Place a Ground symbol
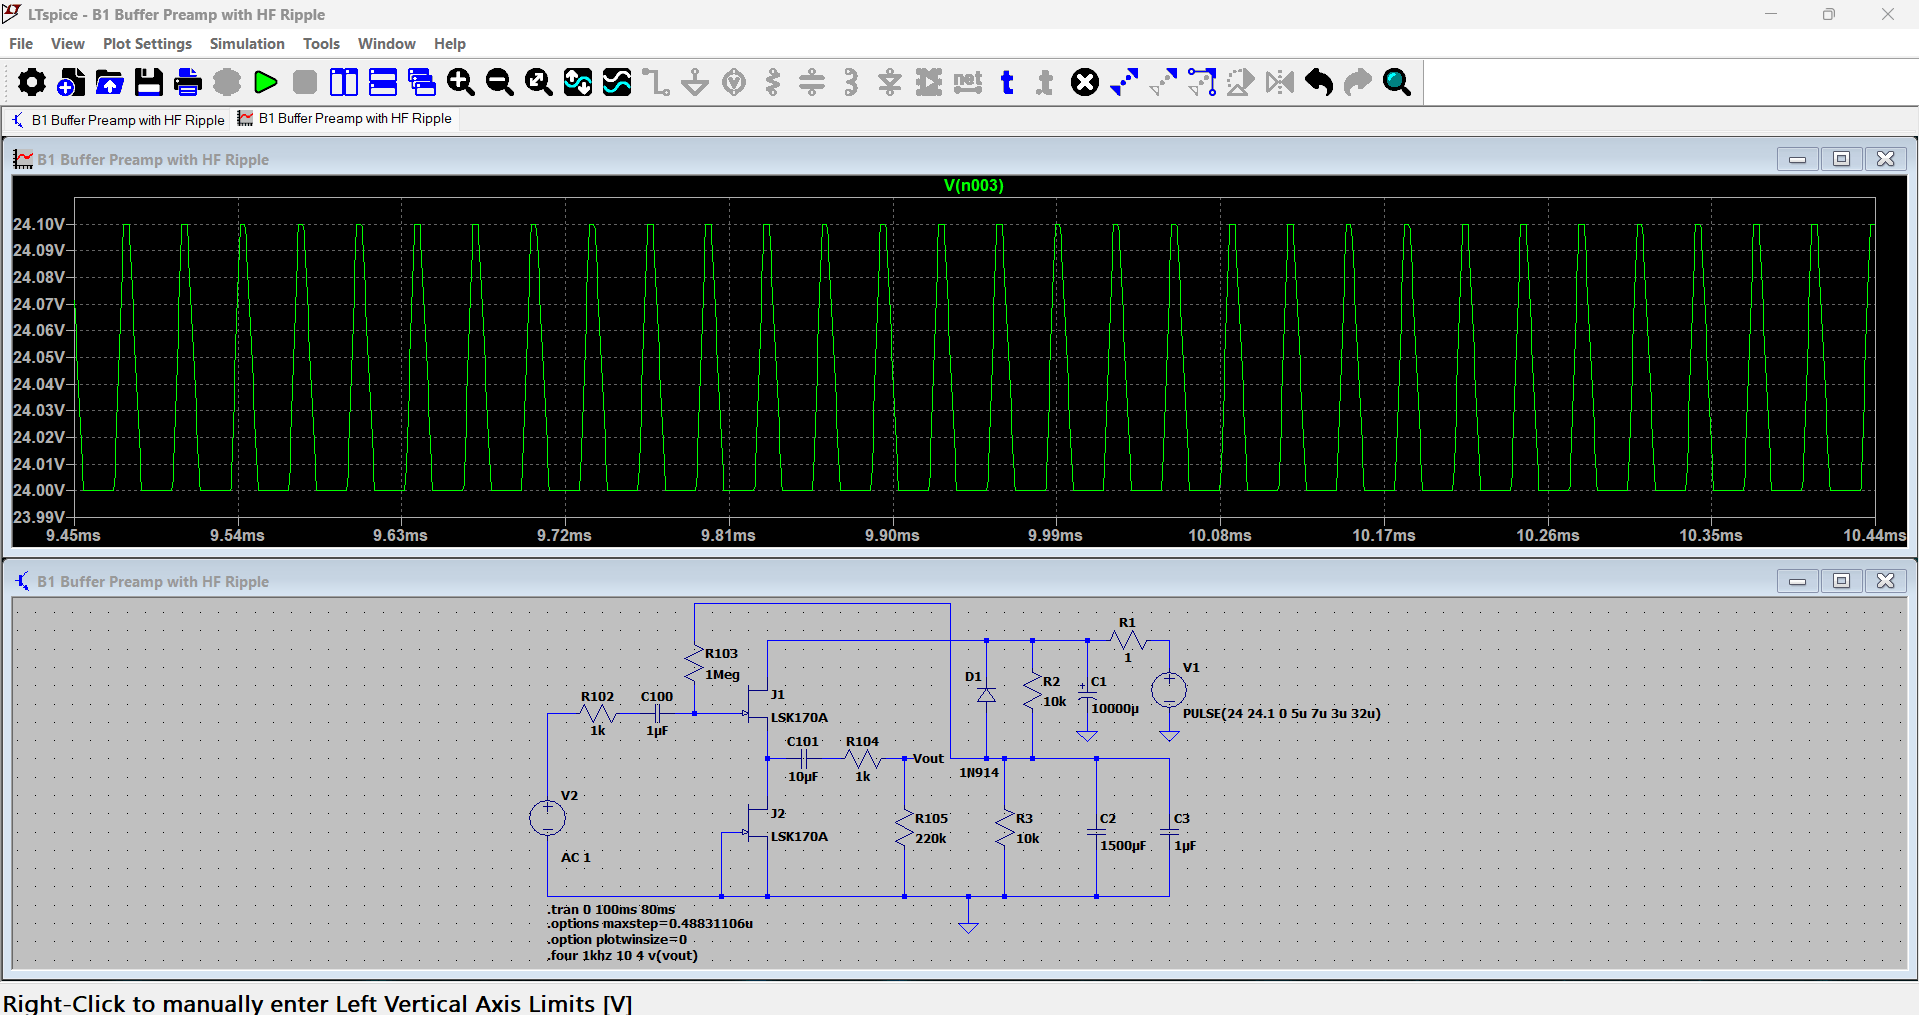The image size is (1919, 1015). (695, 82)
